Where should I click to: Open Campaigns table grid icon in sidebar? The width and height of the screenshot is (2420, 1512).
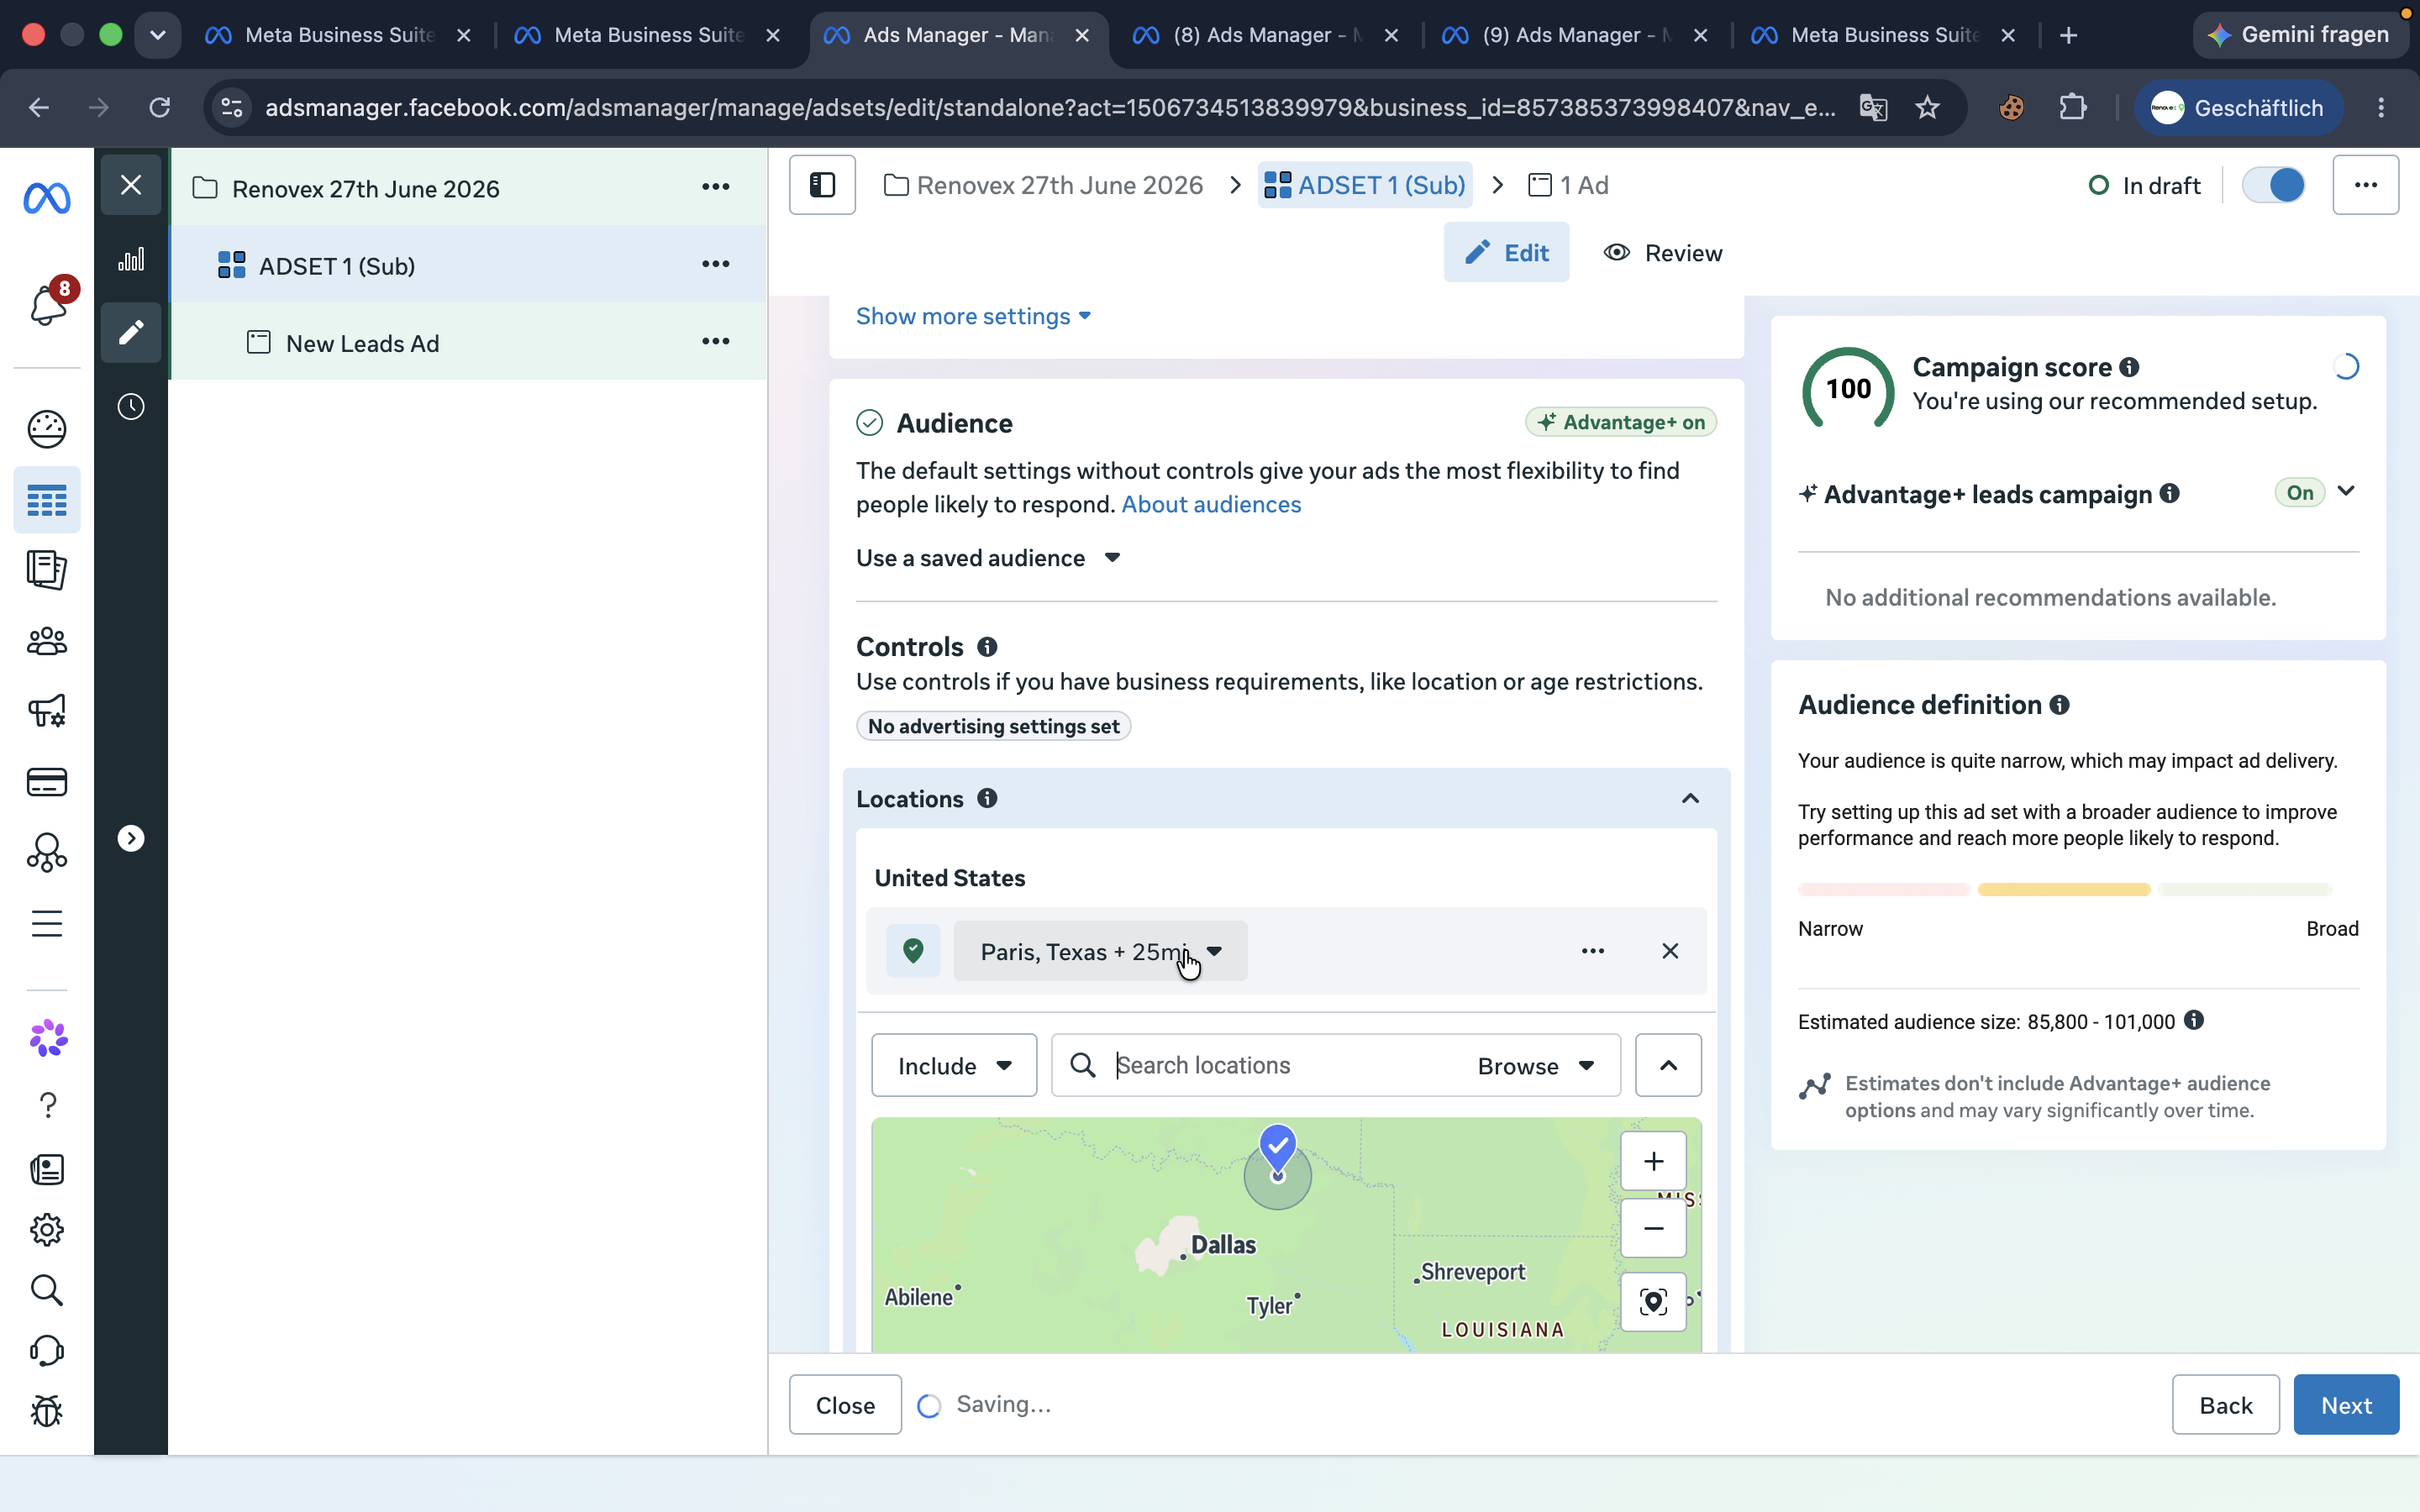coord(46,500)
